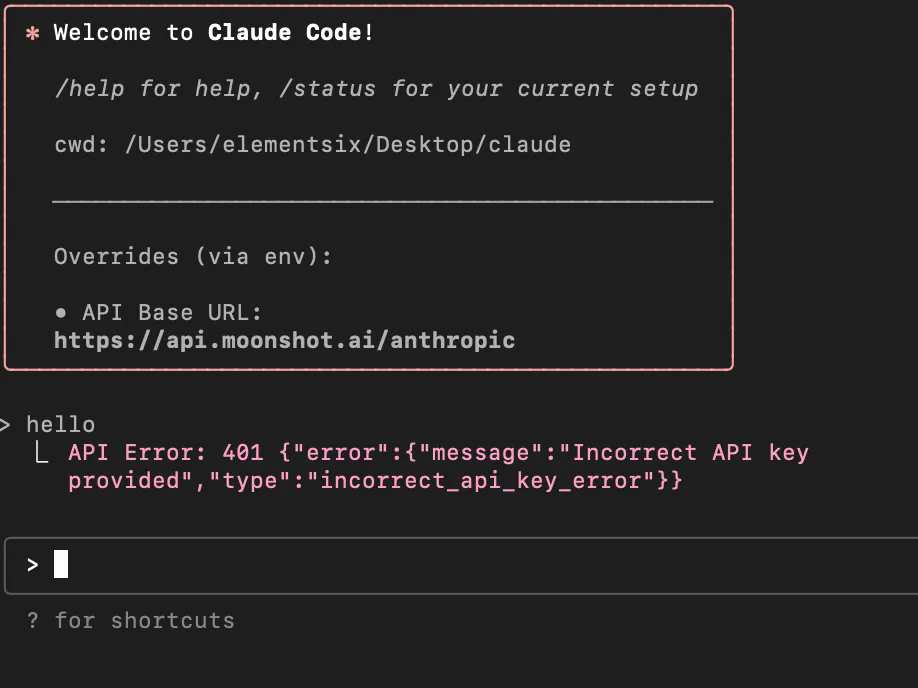
Task: Click the /help command text
Action: [90, 89]
